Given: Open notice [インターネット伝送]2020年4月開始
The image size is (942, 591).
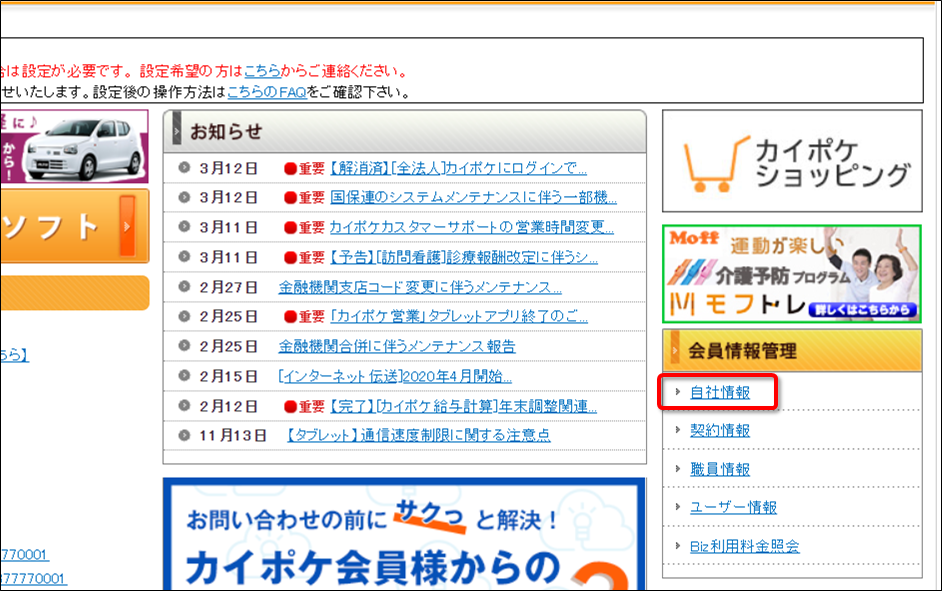Looking at the screenshot, I should click(395, 376).
